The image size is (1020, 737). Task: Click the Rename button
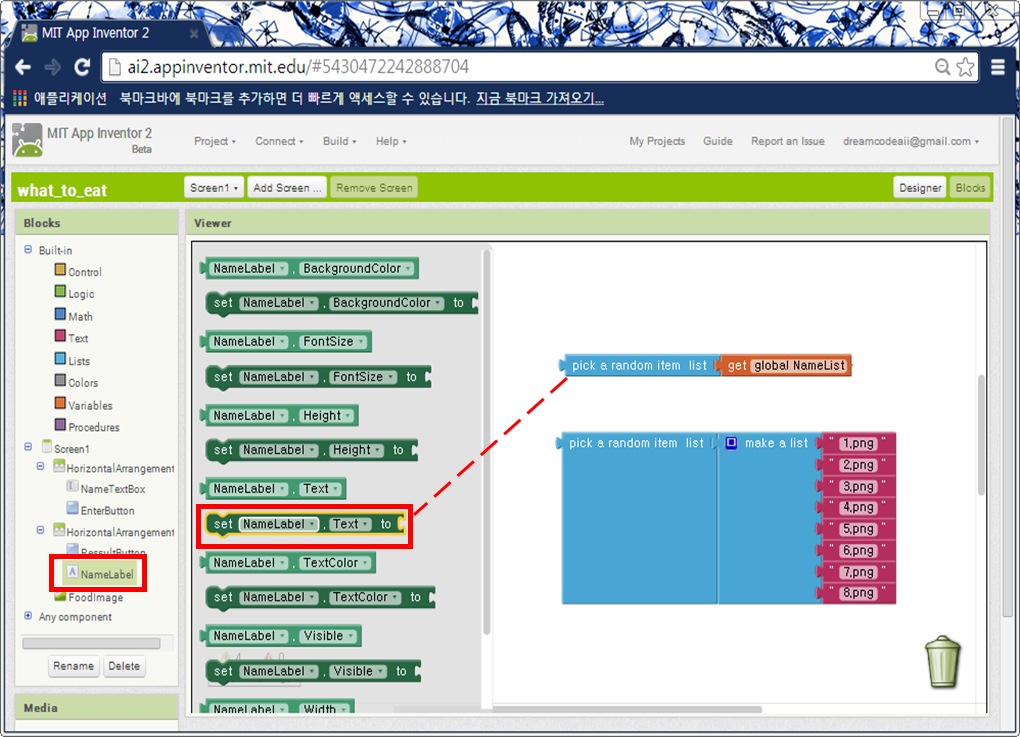[74, 666]
